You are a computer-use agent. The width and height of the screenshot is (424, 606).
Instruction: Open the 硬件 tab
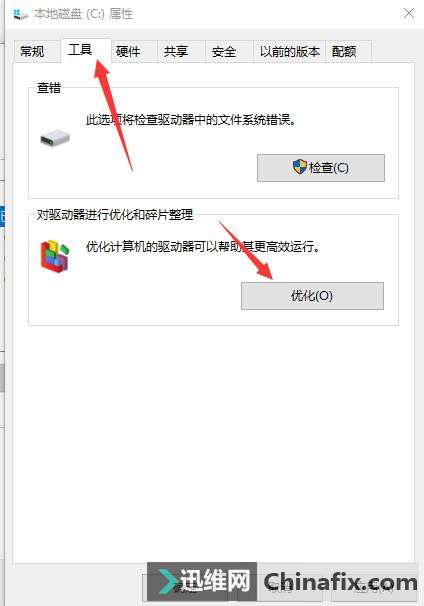pyautogui.click(x=128, y=51)
